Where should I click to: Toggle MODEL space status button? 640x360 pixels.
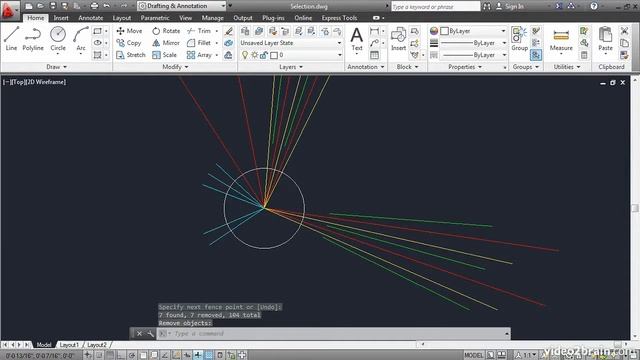coord(473,355)
